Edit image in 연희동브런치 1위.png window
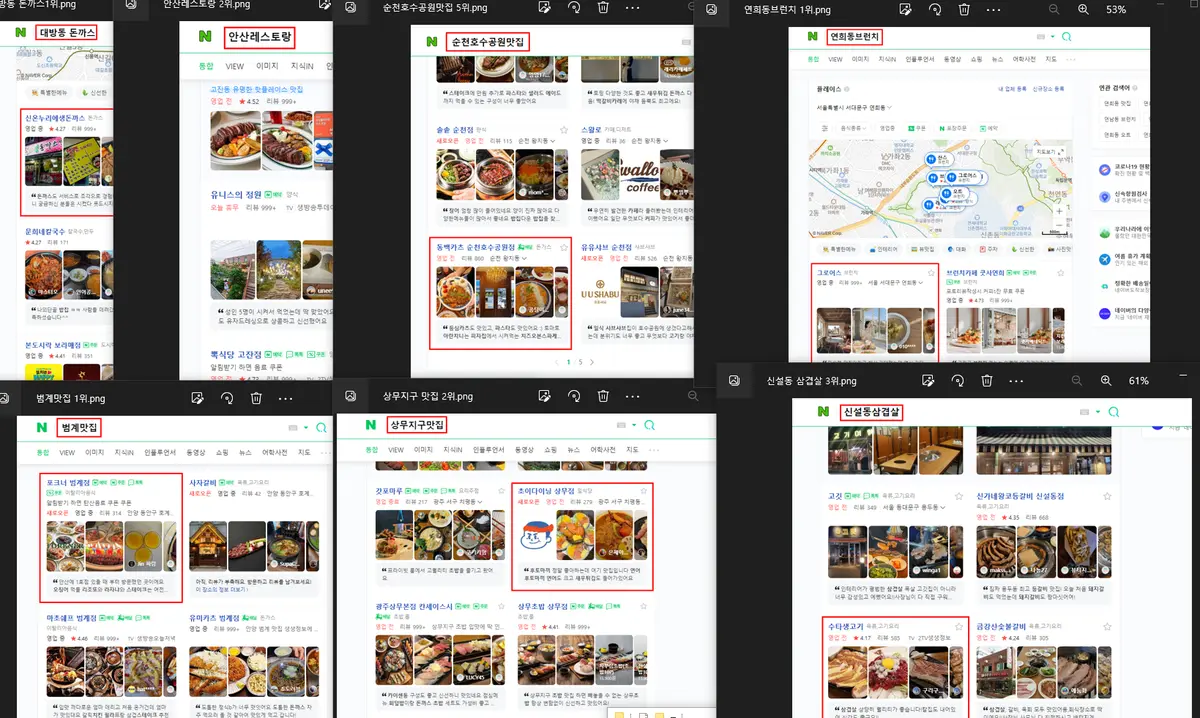Screen dimensions: 1200x718 click(904, 9)
